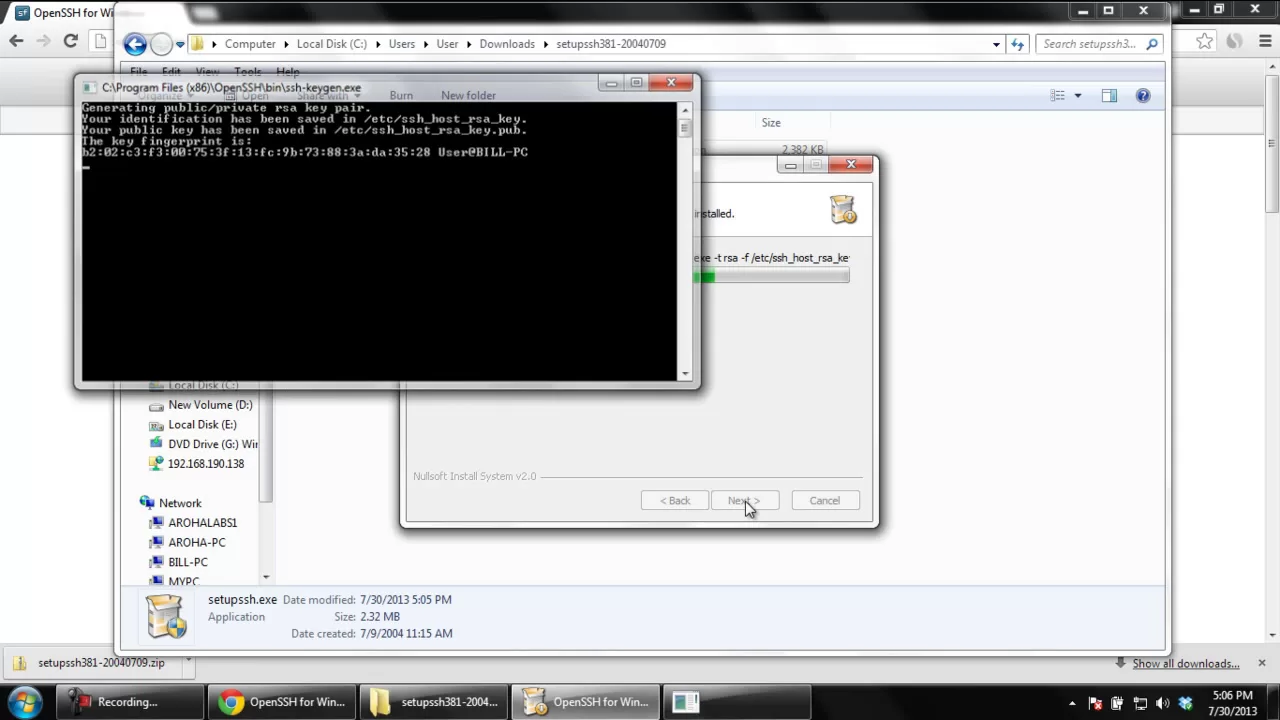
Task: Show hidden system tray icons
Action: pos(1072,703)
